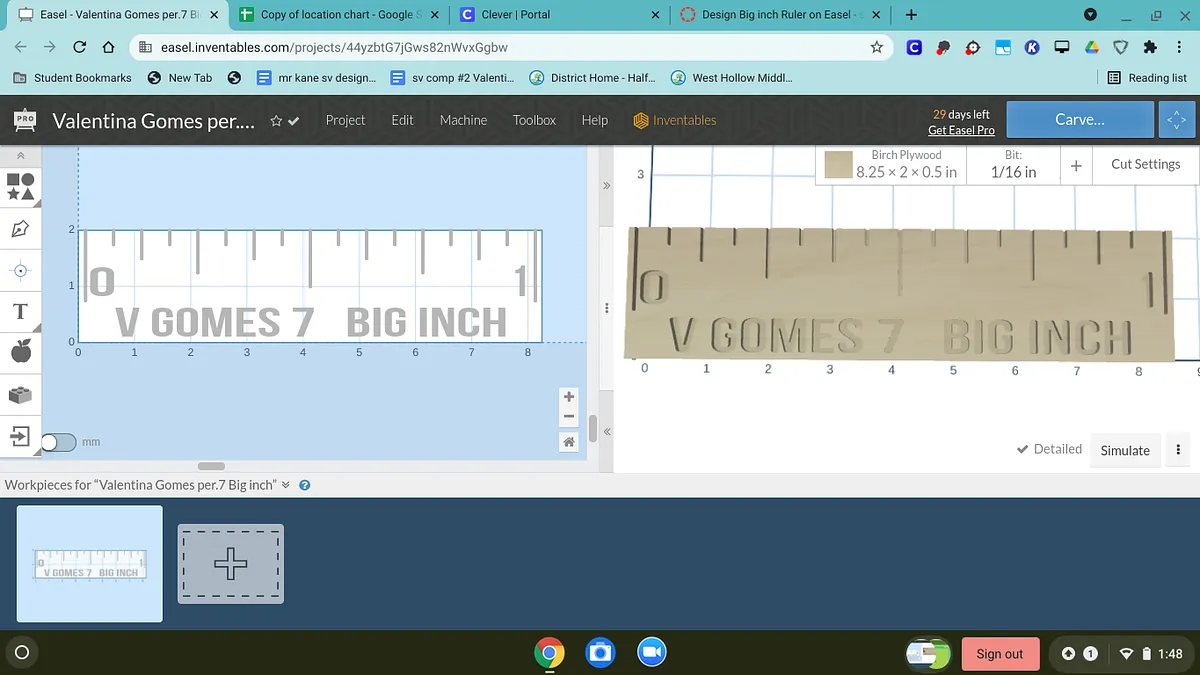Zoom in on the design canvas
Screen dimensions: 1200x675
[569, 397]
